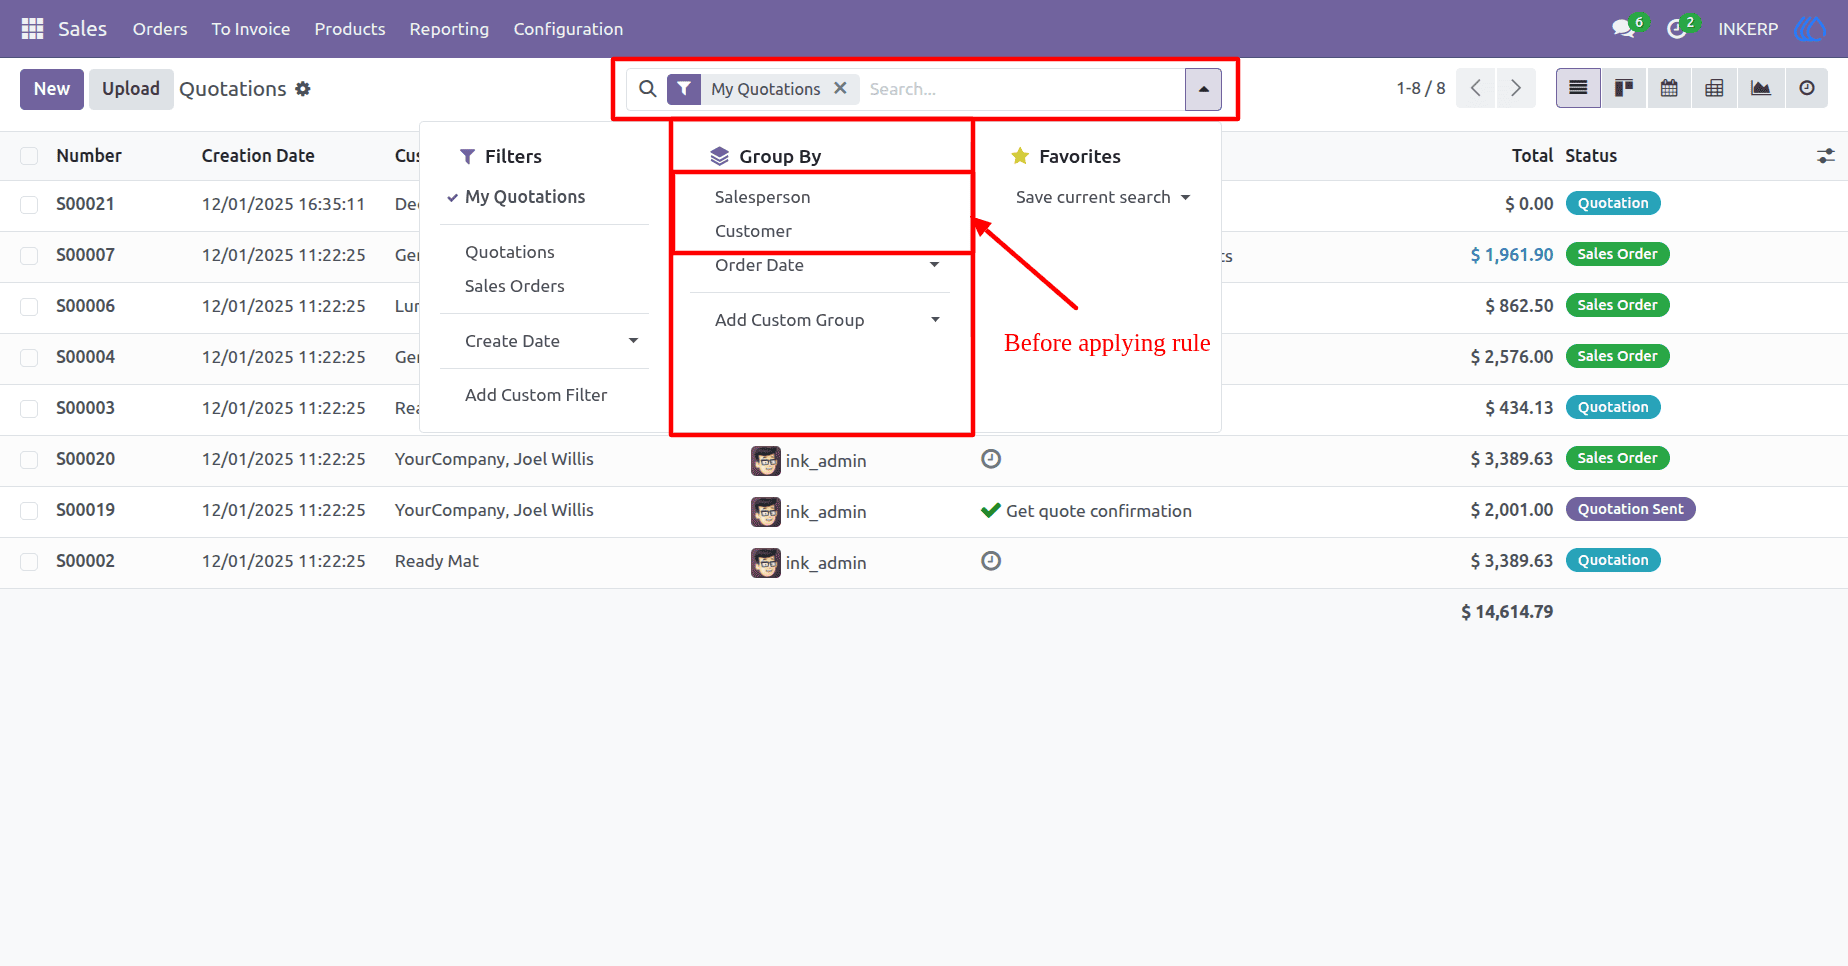1848x966 pixels.
Task: Open optional columns settings icon
Action: point(1825,156)
